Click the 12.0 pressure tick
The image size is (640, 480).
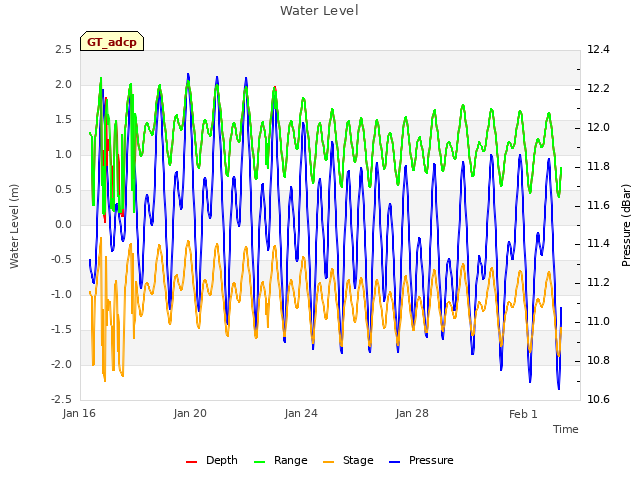pos(598,127)
